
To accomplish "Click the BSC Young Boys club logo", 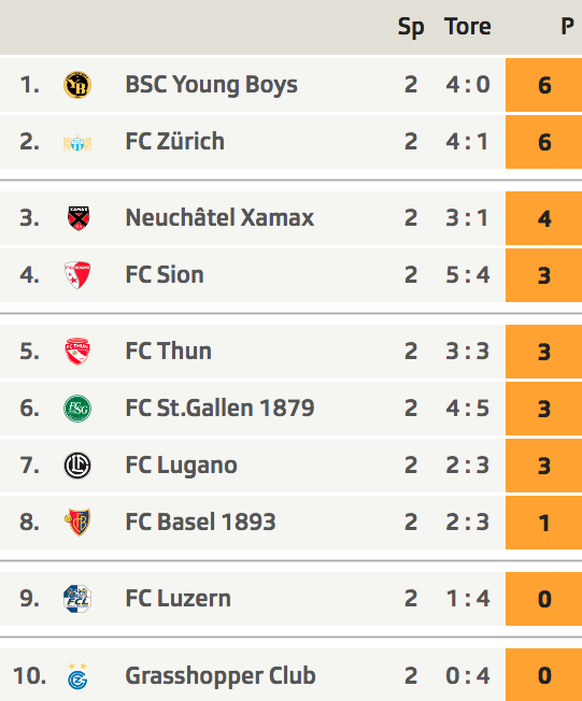I will click(77, 84).
